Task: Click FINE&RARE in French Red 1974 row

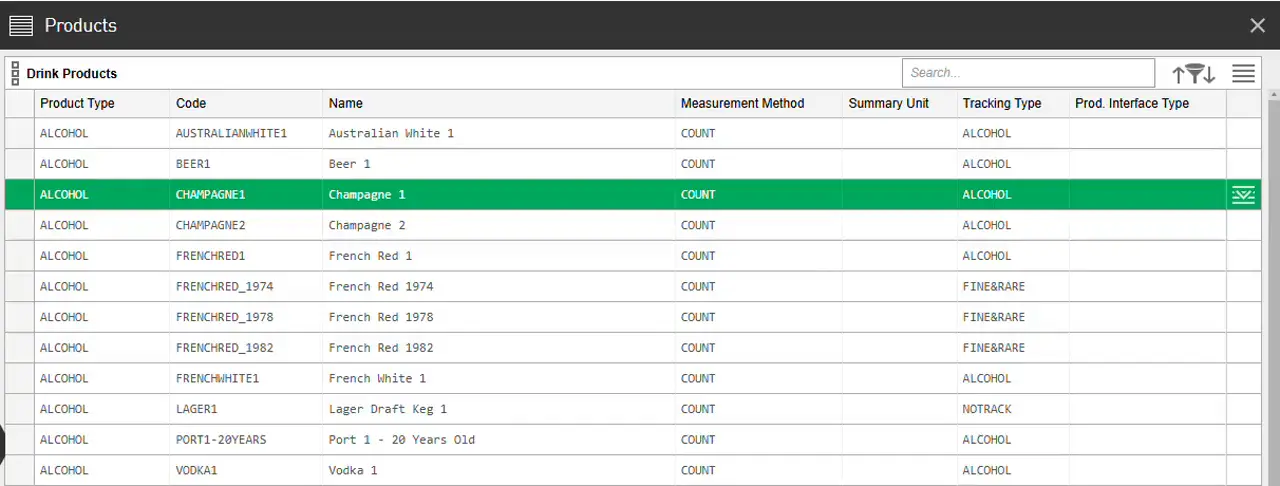Action: [x=1013, y=287]
